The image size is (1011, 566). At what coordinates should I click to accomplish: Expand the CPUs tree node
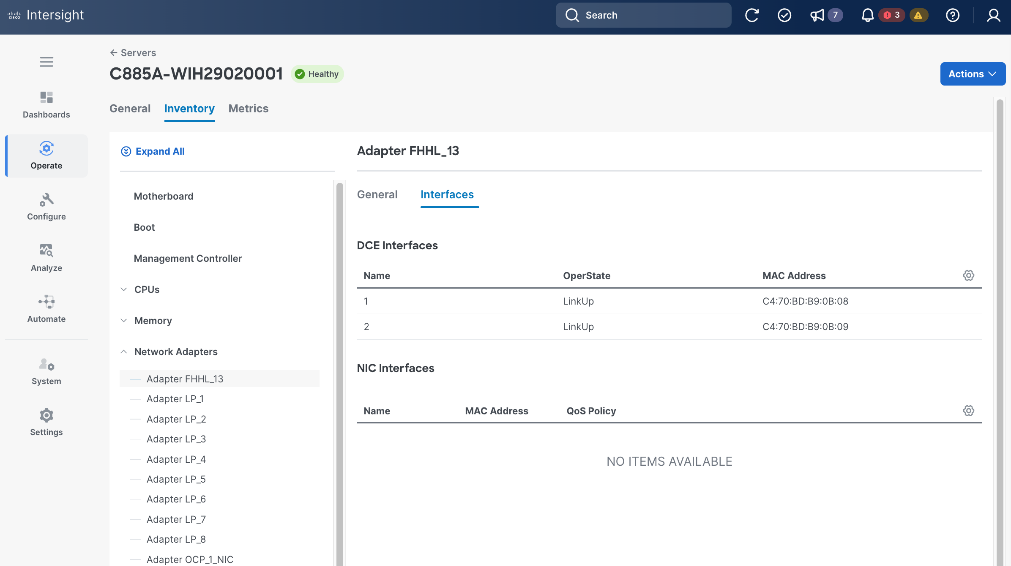pyautogui.click(x=123, y=290)
